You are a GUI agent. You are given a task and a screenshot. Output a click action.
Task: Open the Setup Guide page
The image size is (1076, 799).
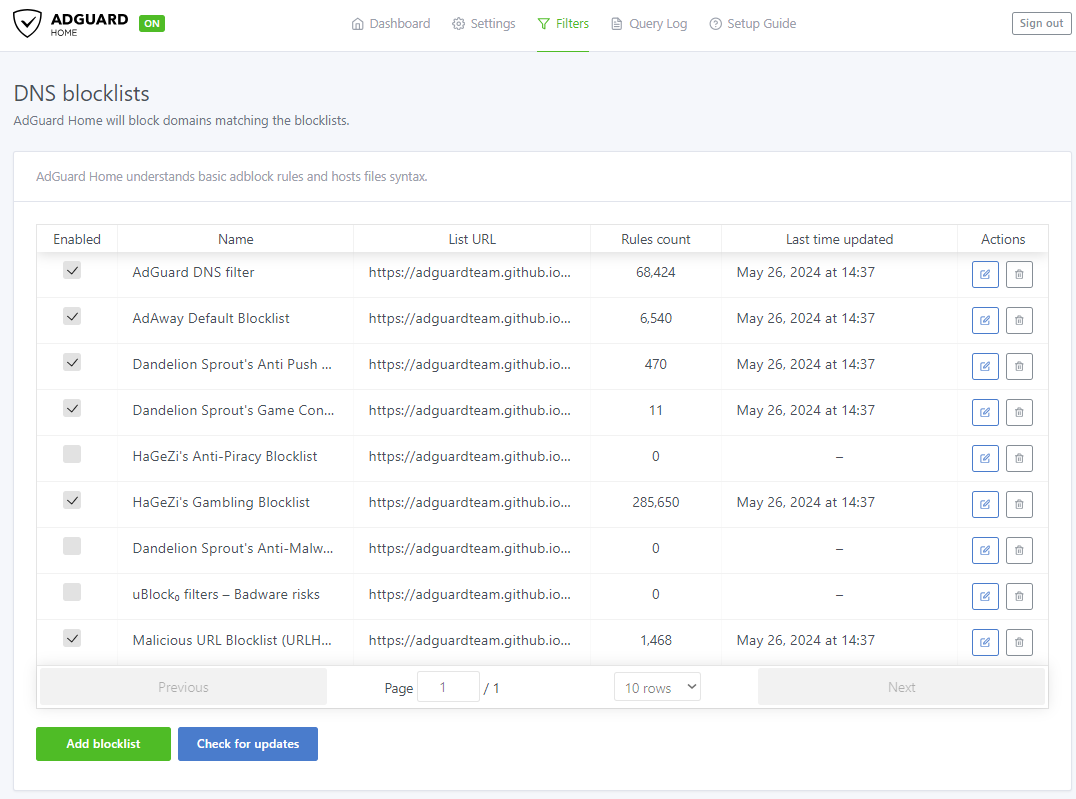(752, 23)
